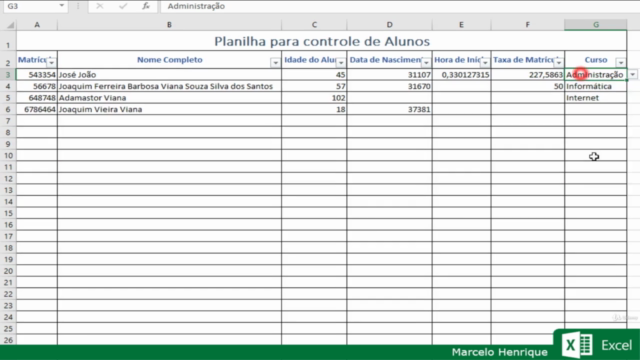The image size is (640, 360).
Task: Open the Data de Nascimento filter dropdown
Action: (x=426, y=62)
